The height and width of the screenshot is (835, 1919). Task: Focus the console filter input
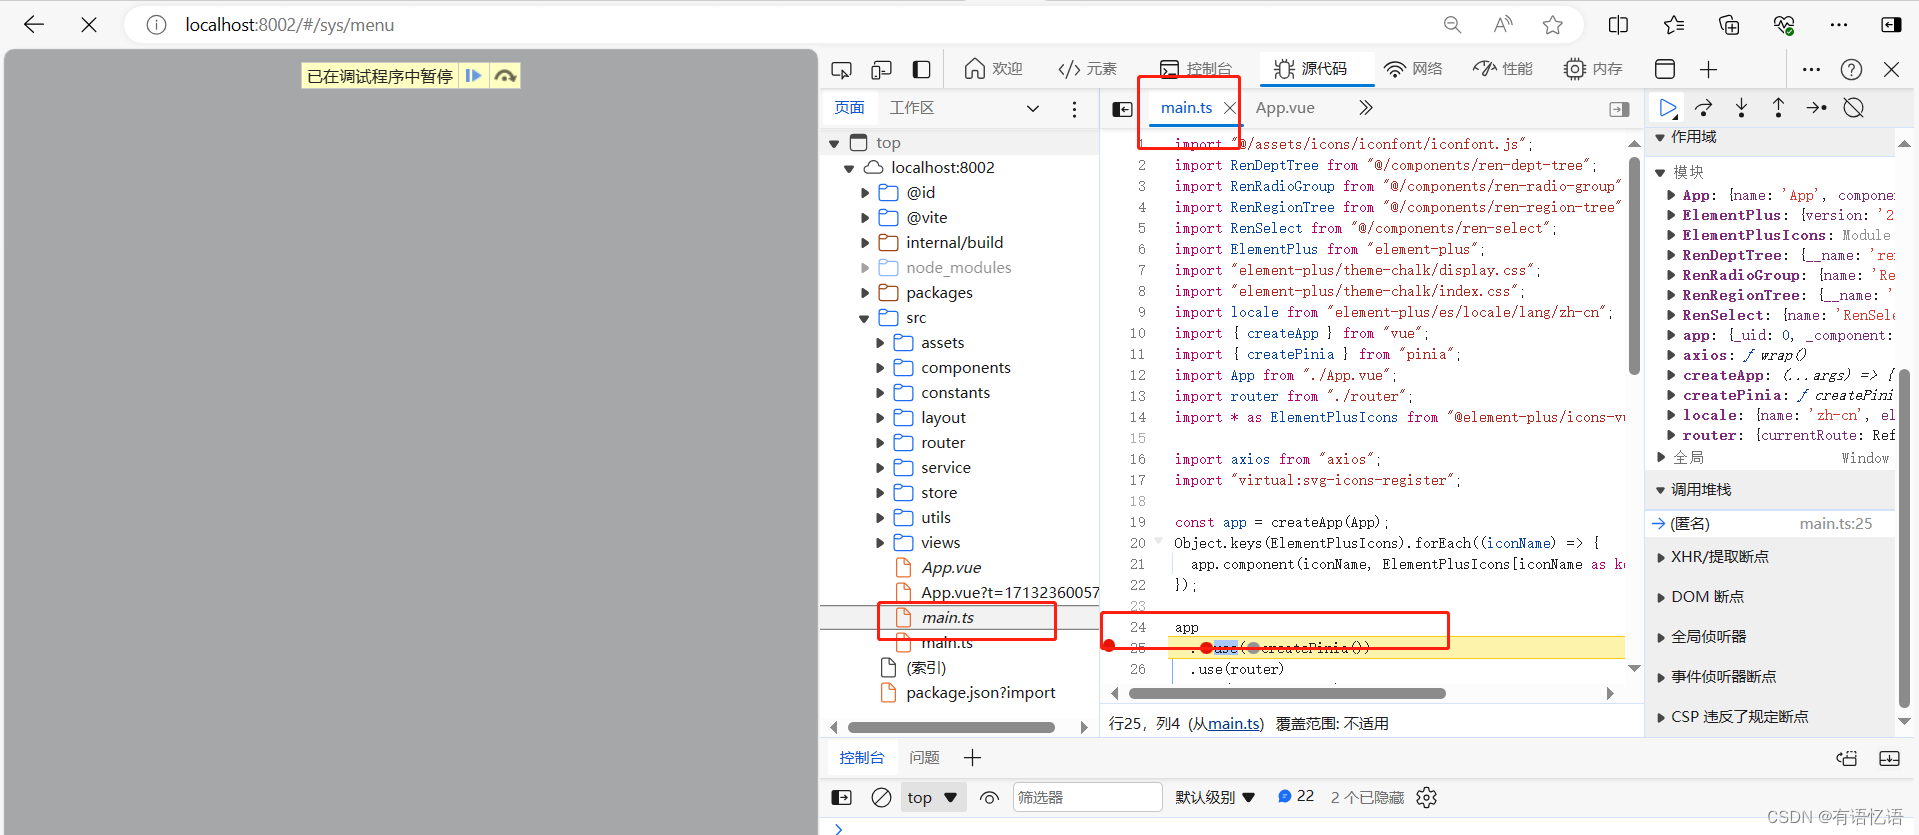tap(1087, 797)
